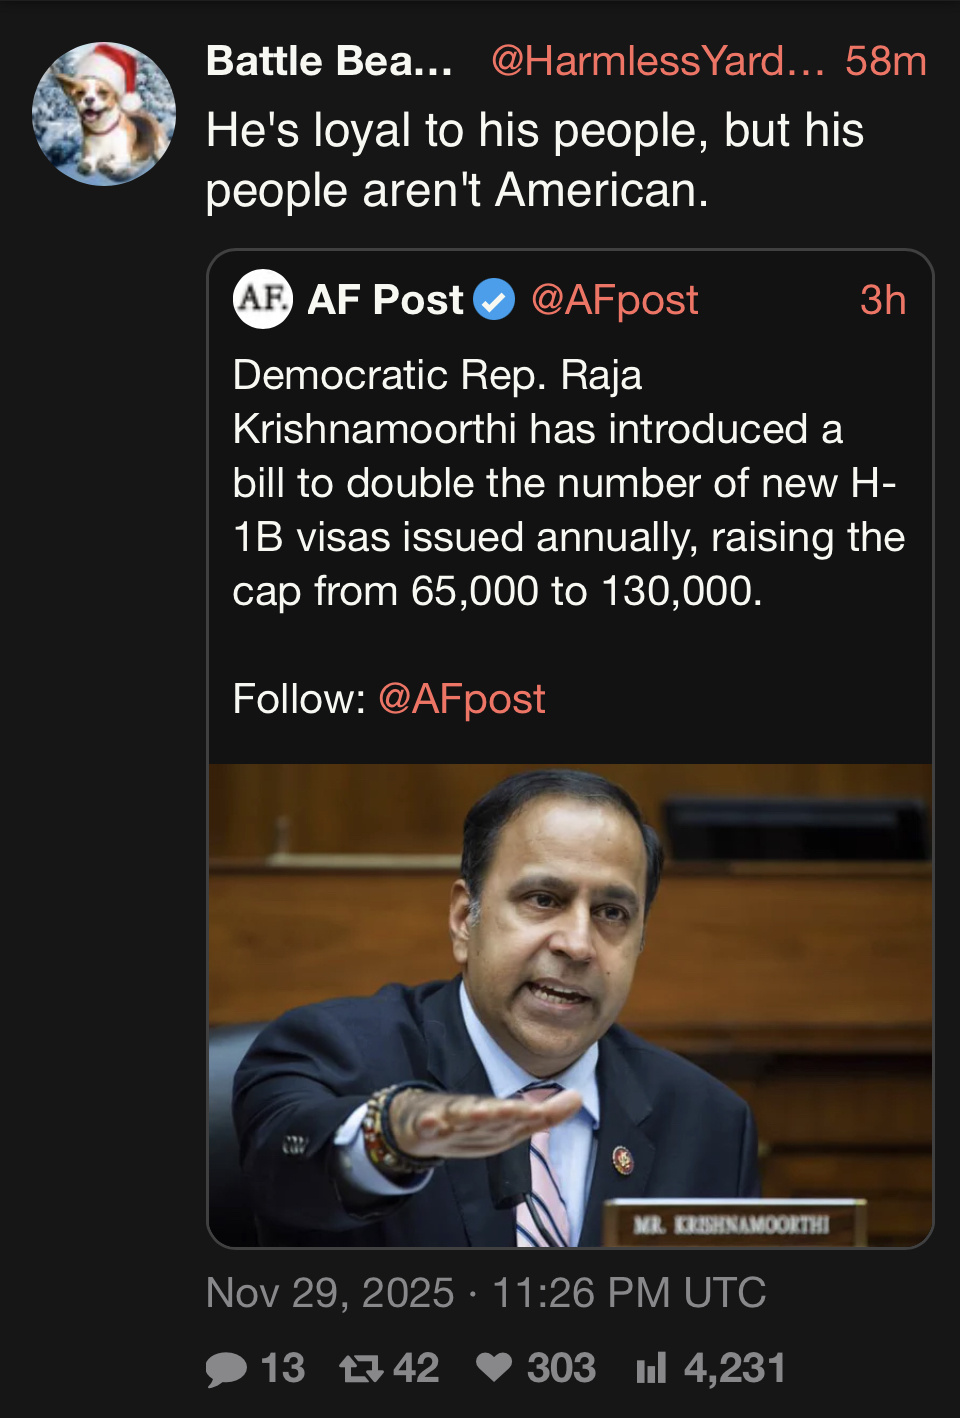Open the Battle Bea beagle profile avatar
Screen dimensions: 960x1418
(x=104, y=114)
